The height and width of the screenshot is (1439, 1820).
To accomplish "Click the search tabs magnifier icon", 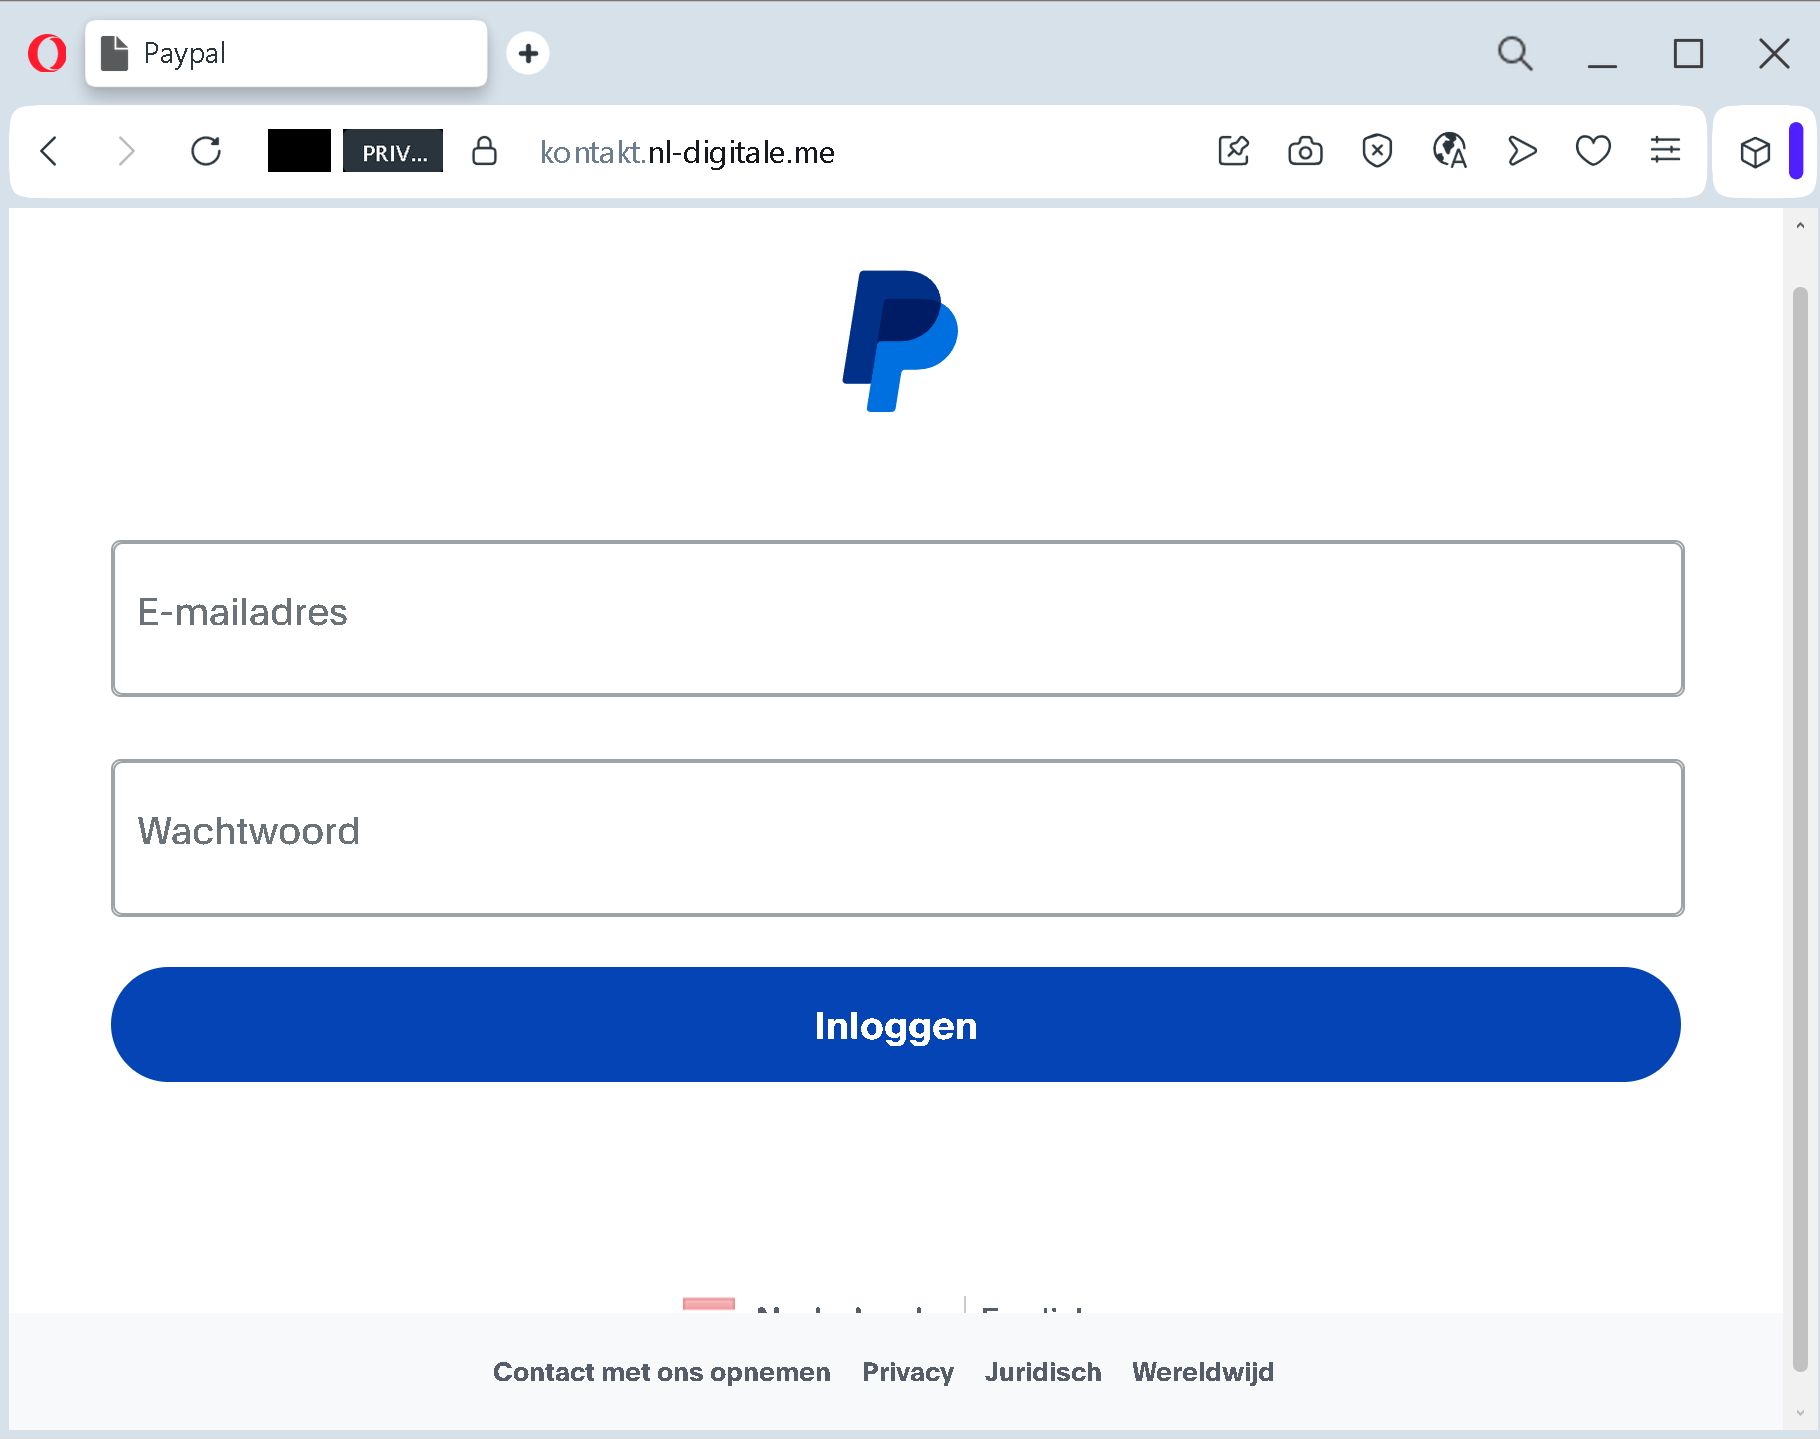I will click(x=1514, y=53).
